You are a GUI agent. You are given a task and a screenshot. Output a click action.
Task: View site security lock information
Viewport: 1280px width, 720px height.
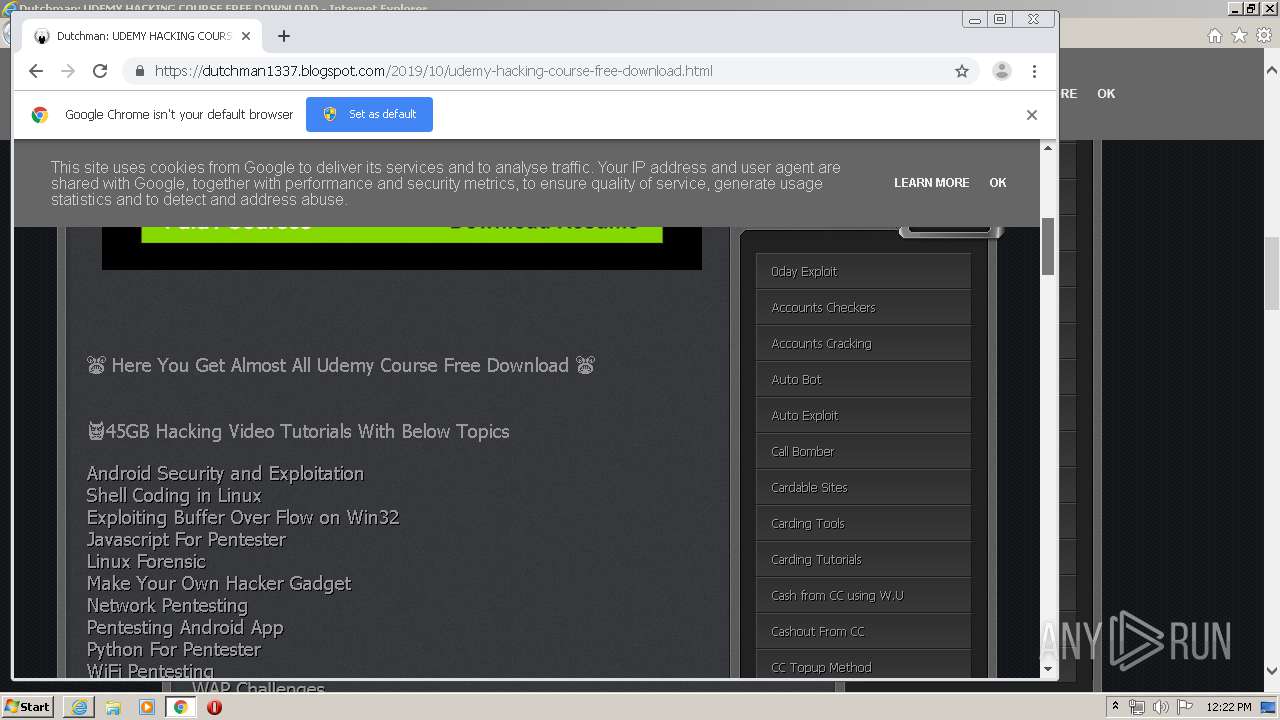click(139, 71)
